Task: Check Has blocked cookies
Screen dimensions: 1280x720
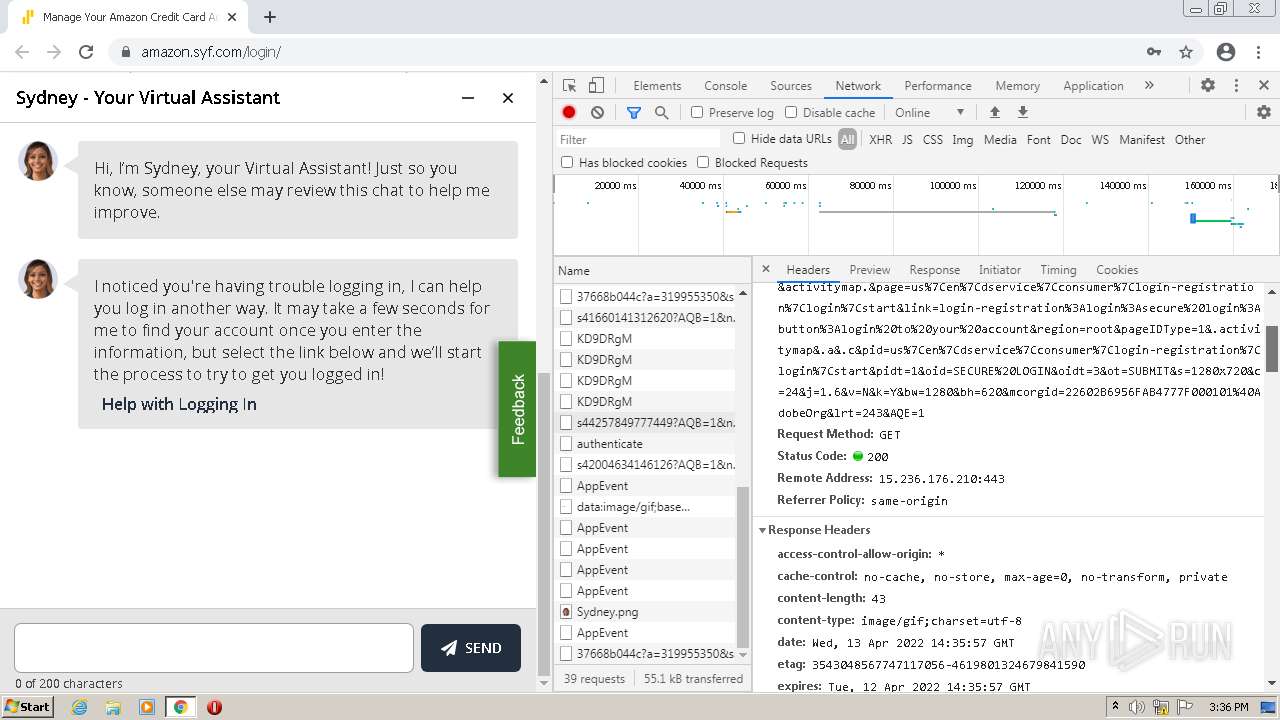Action: coord(567,162)
